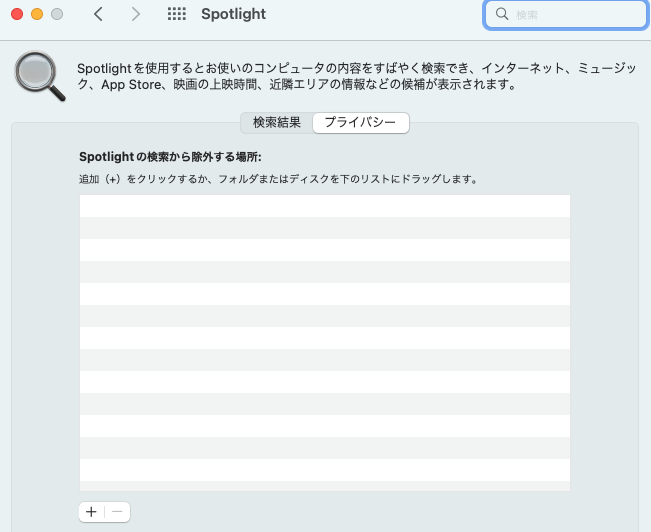Add a location with the plus button
The image size is (651, 532).
pos(91,512)
